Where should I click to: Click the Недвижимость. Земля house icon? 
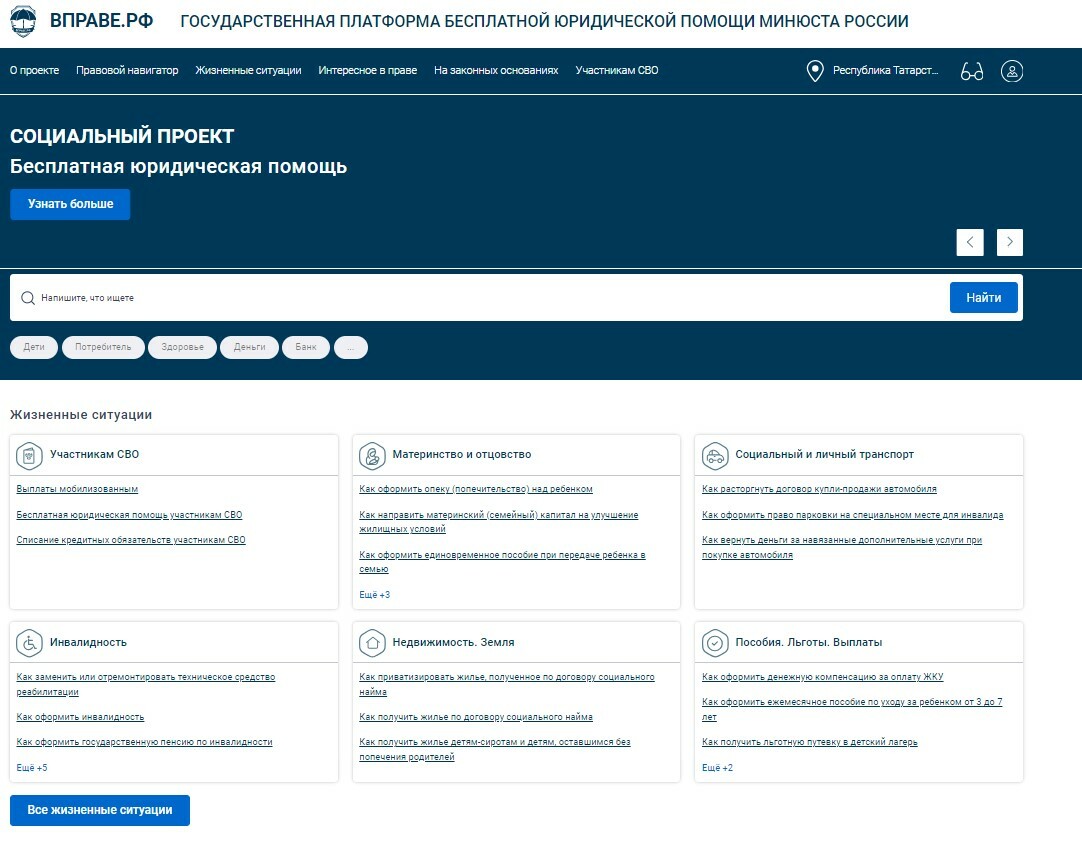point(372,642)
